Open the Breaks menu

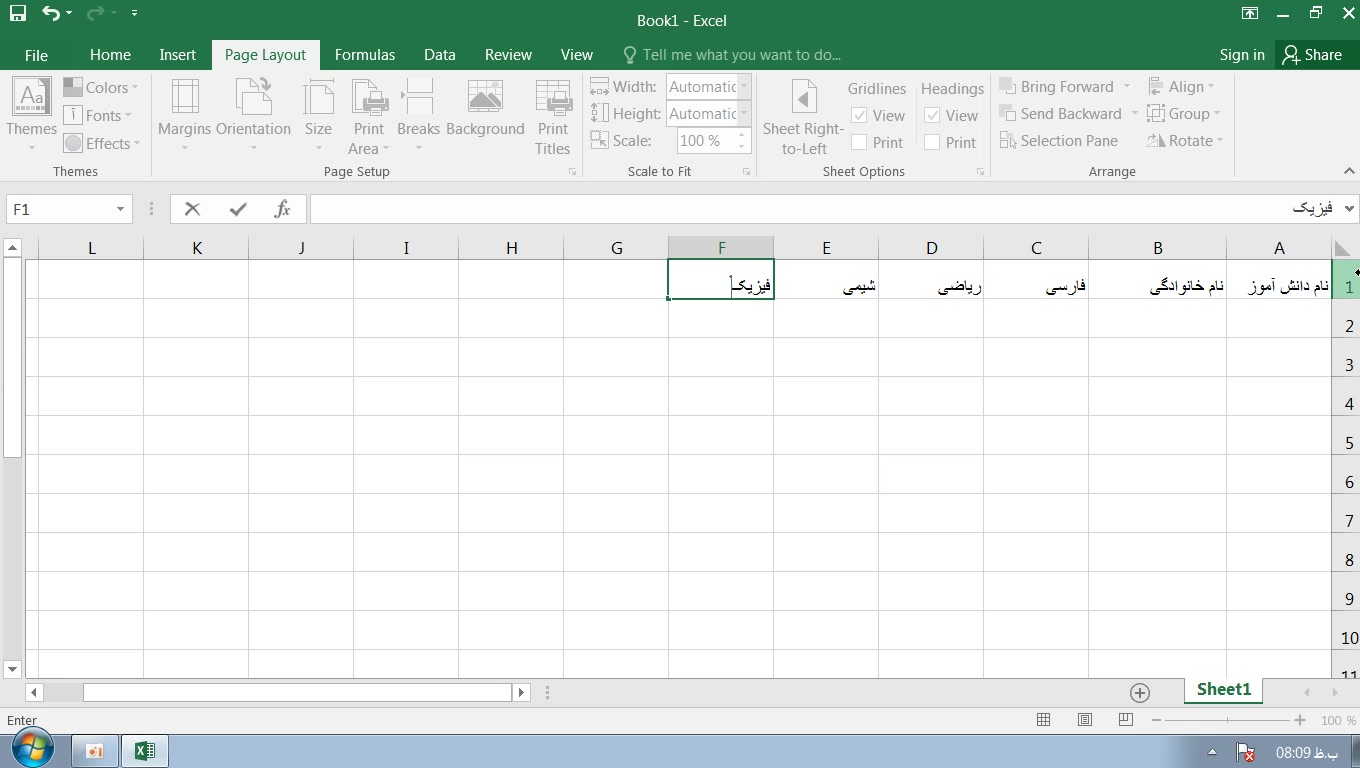418,115
